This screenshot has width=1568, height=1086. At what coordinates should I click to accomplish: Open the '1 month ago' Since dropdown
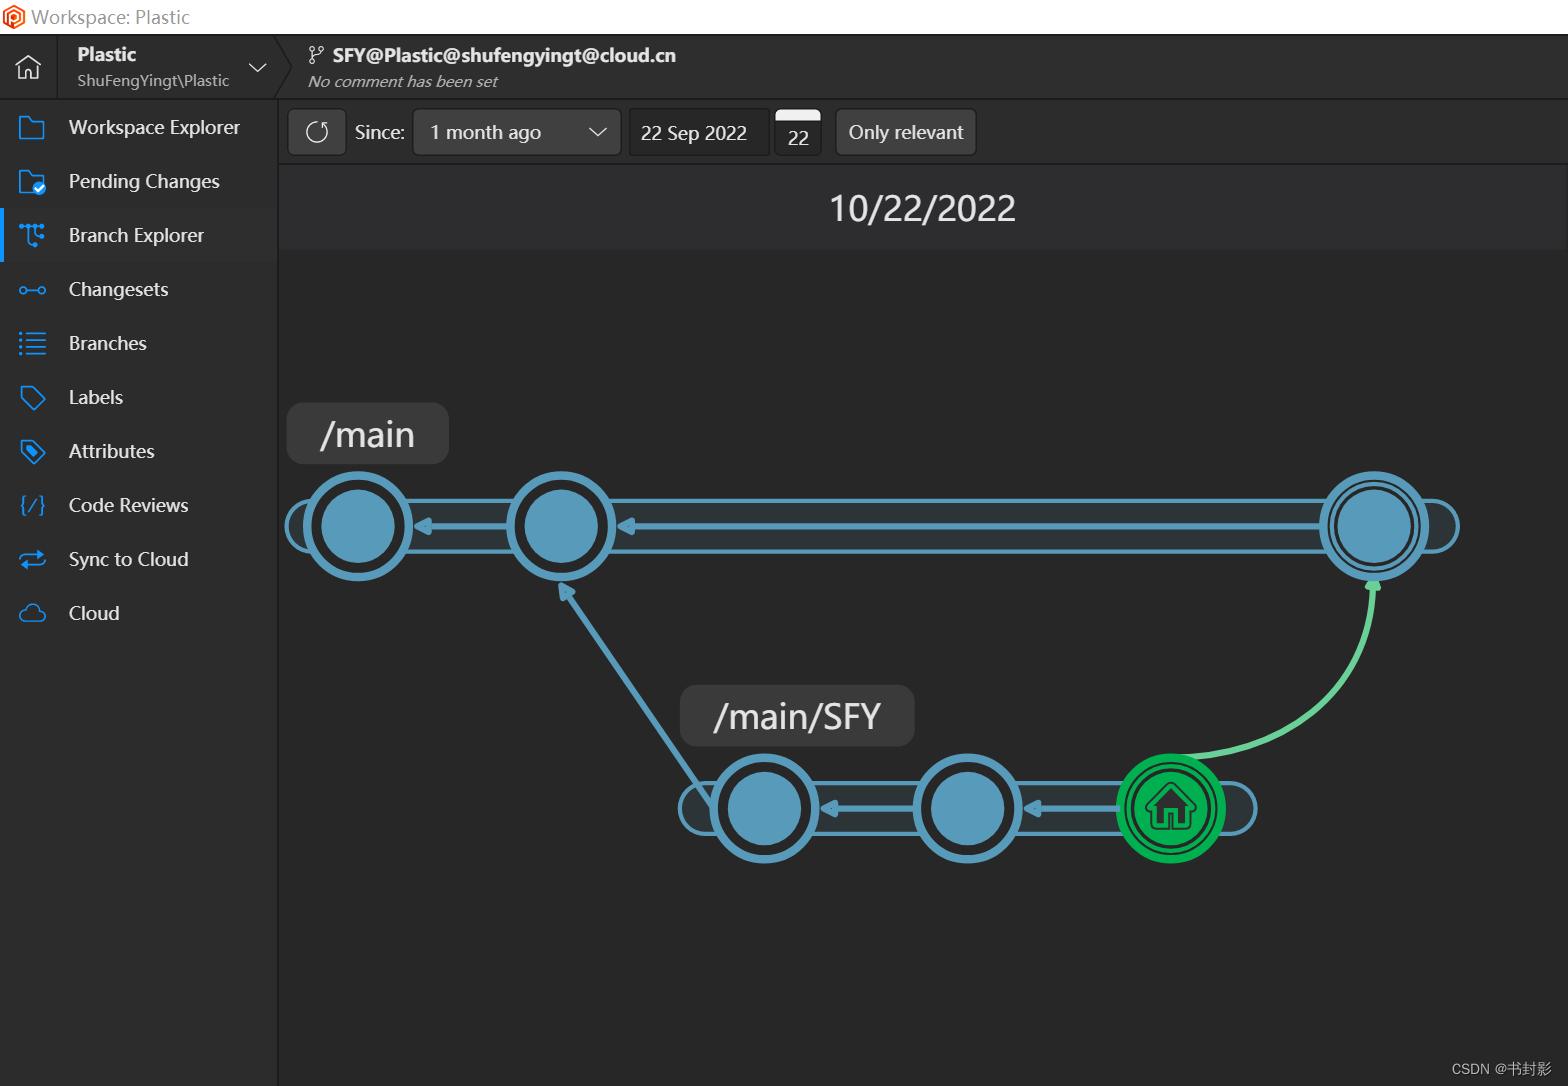point(517,132)
